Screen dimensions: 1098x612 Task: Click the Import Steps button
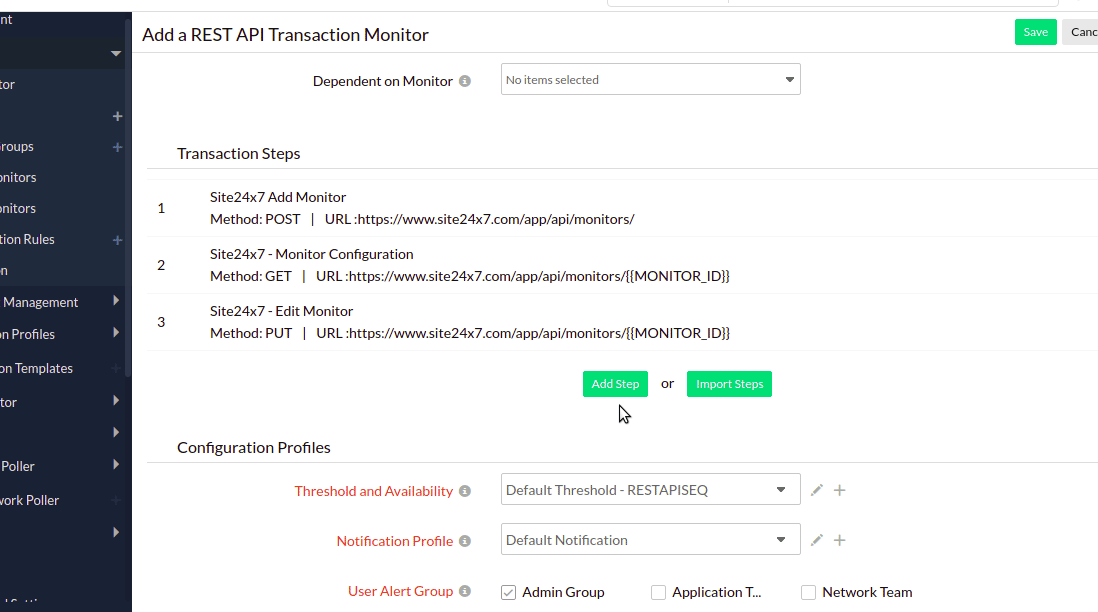(729, 384)
